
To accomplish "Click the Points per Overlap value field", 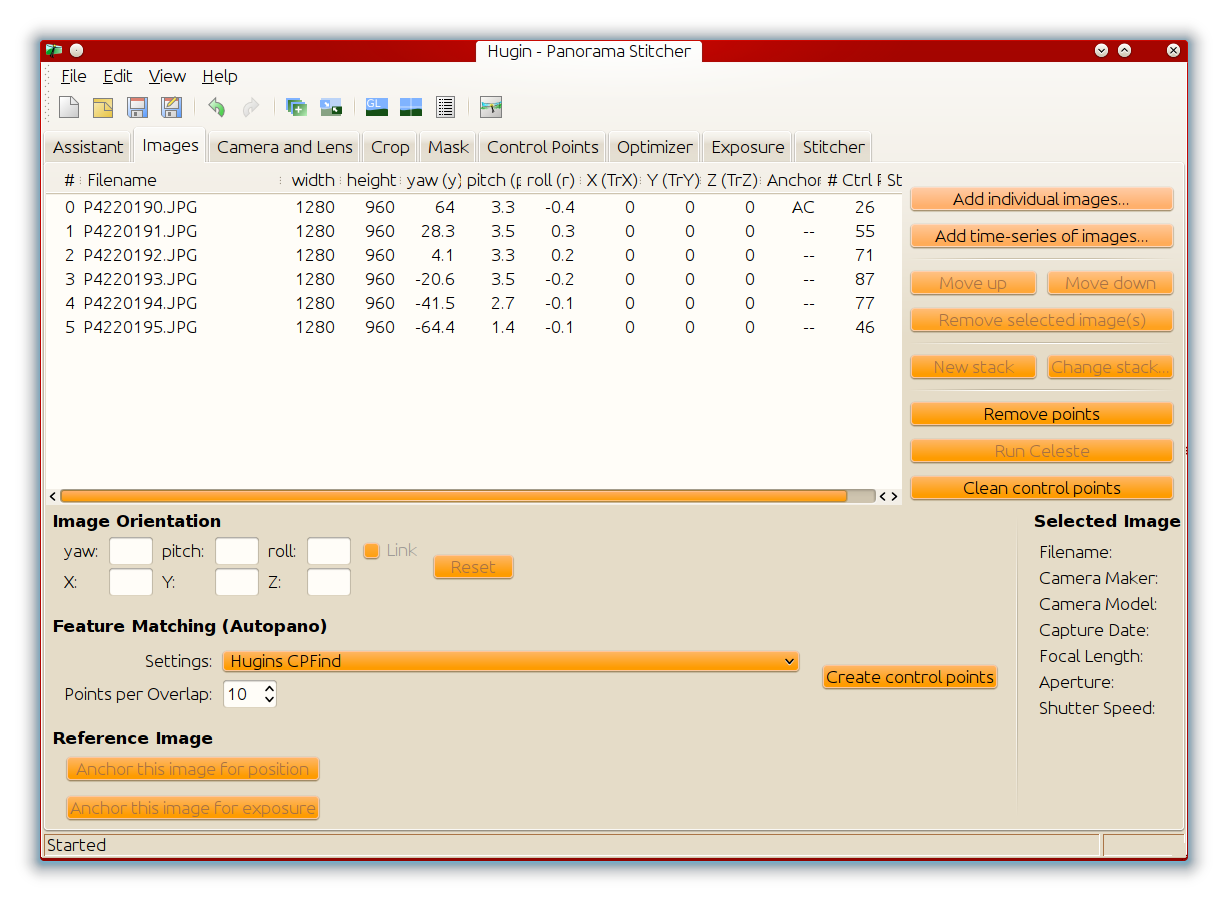I will 243,694.
